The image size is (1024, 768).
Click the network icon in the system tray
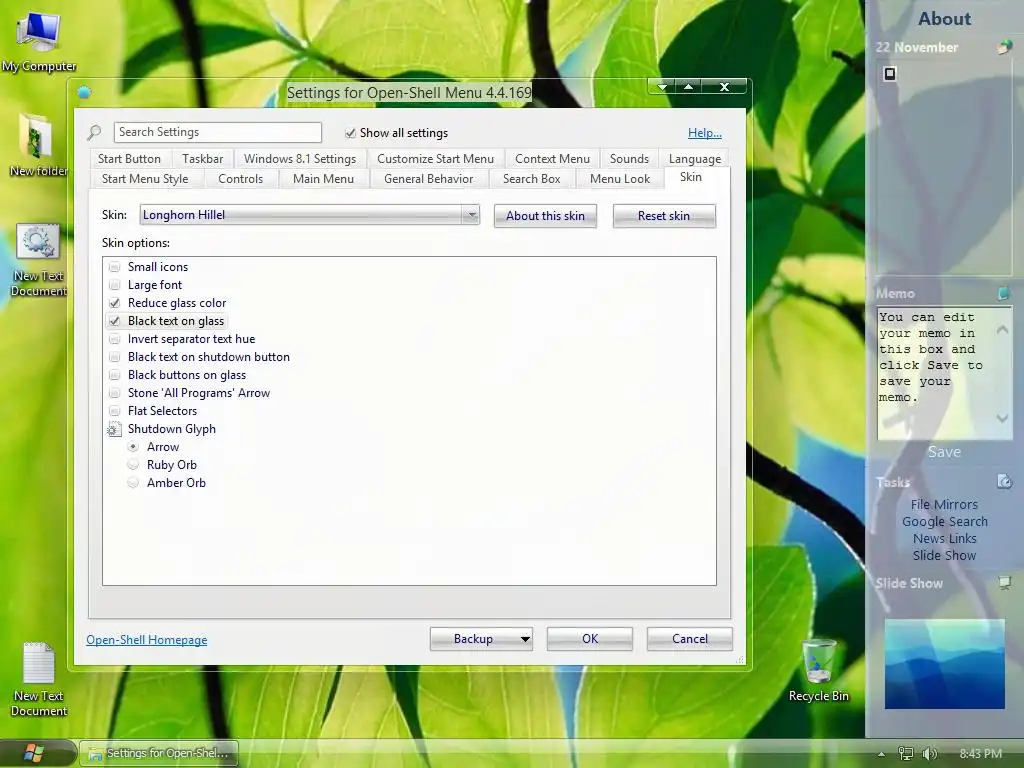[905, 754]
